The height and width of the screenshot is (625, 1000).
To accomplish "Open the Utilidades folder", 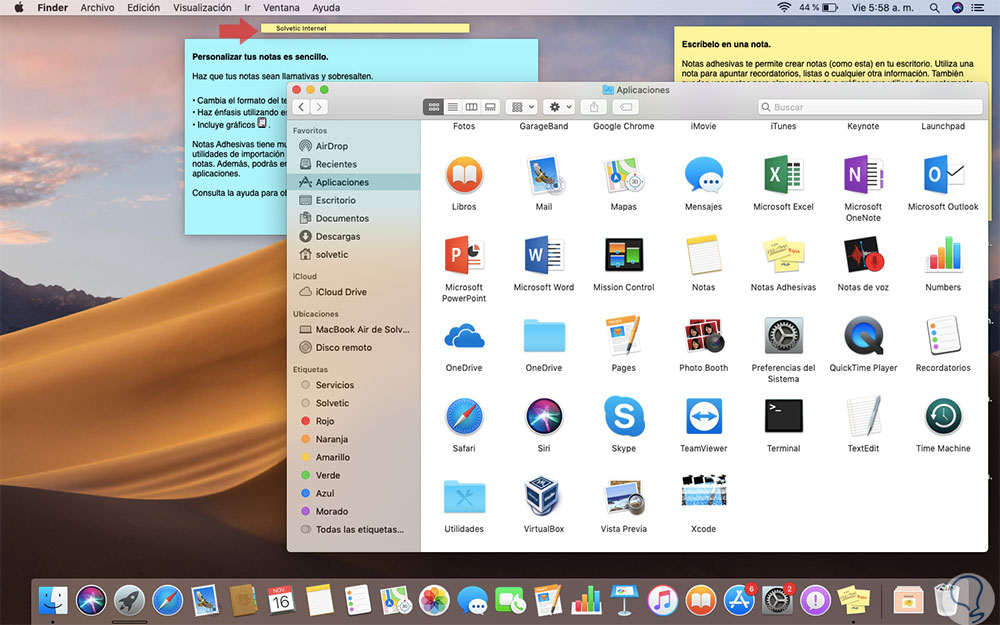I will [464, 497].
